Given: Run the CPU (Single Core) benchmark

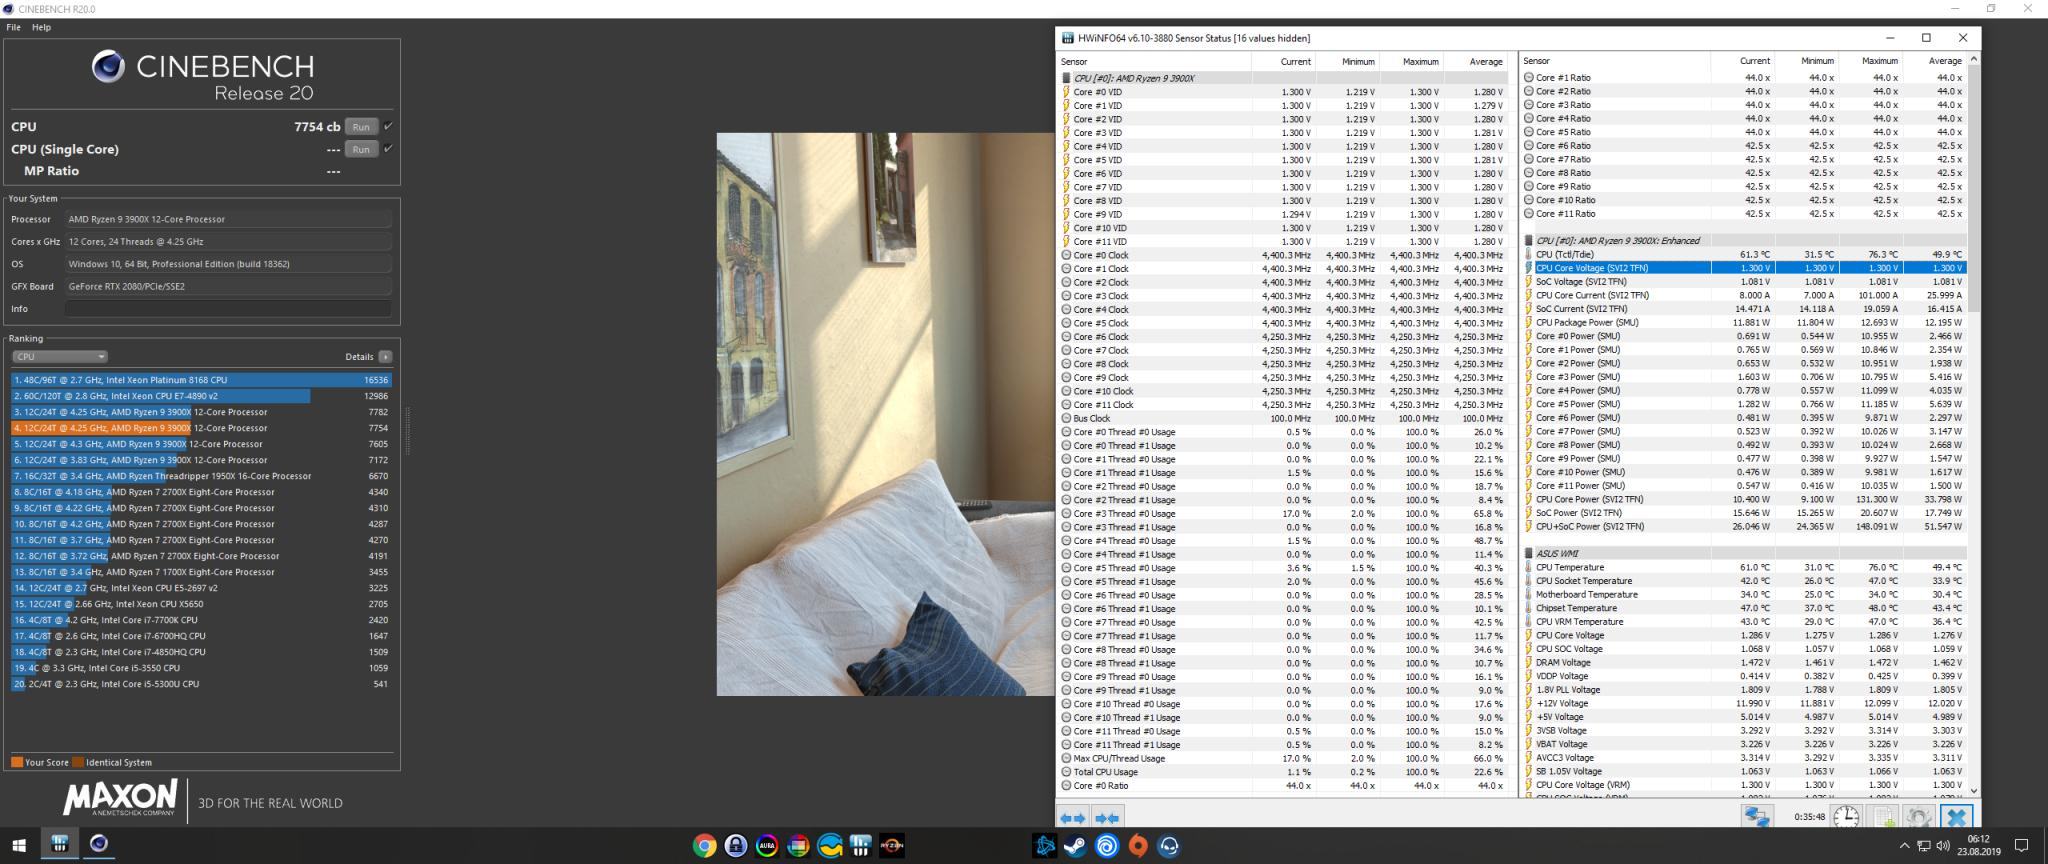Looking at the screenshot, I should (361, 149).
